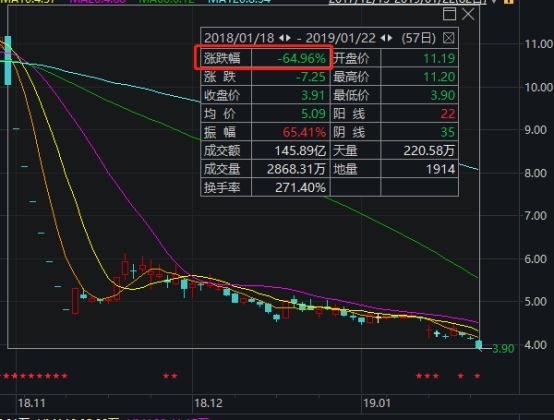Click the 19.01 date axis label
Viewport: 554px width, 420px height.
pyautogui.click(x=377, y=403)
